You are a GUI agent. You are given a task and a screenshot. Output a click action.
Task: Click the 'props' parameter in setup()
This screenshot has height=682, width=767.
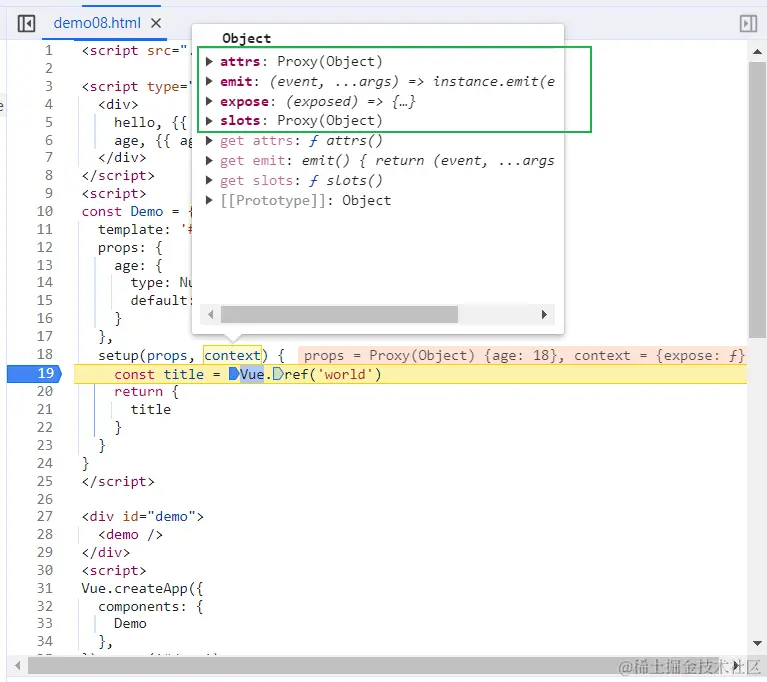click(x=167, y=356)
